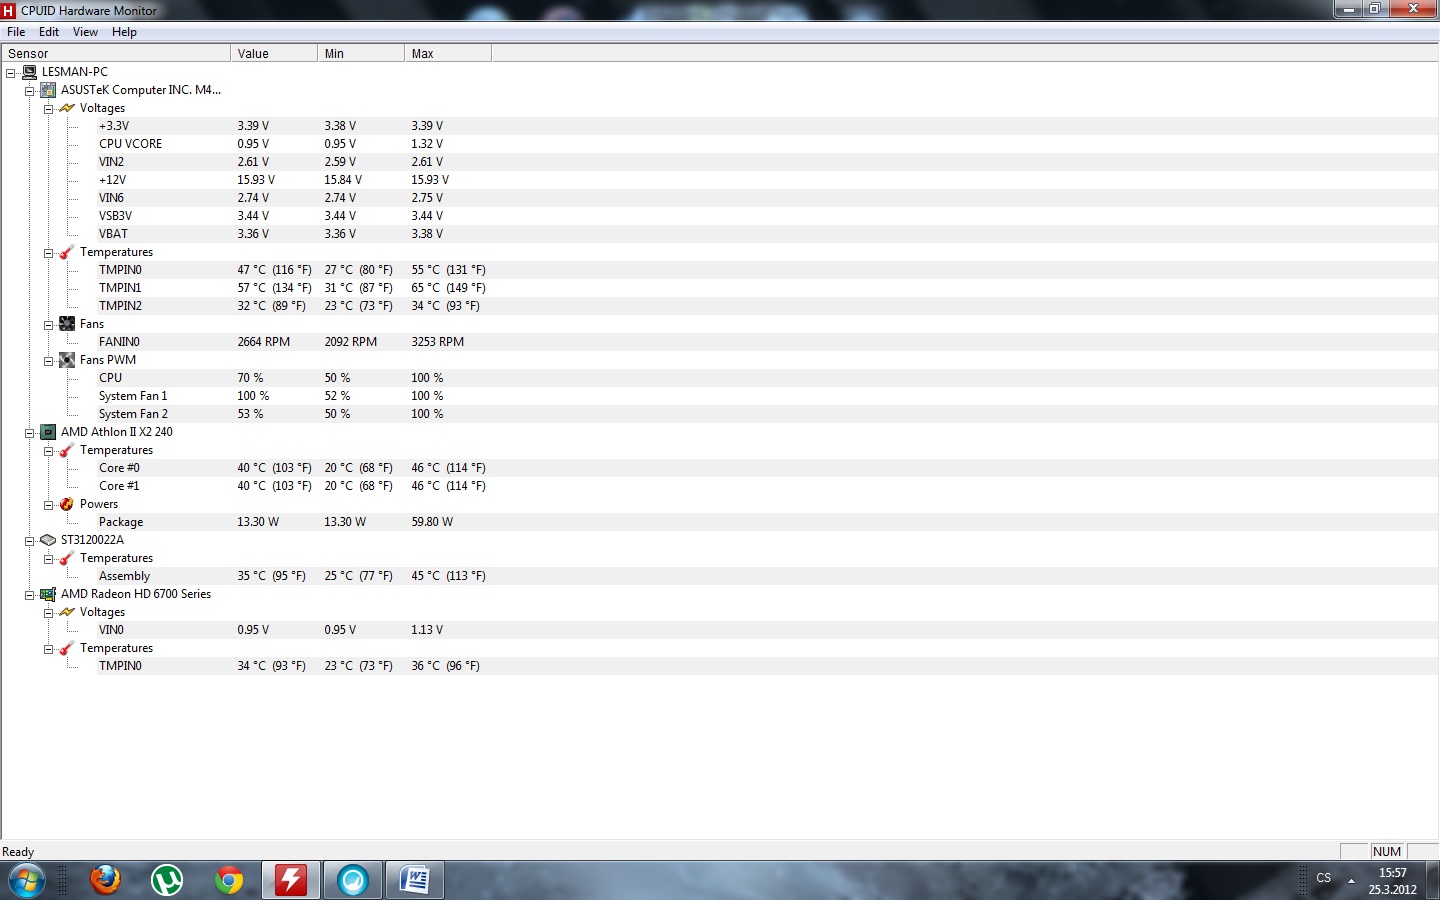
Task: Click the Min column header
Action: coord(361,53)
